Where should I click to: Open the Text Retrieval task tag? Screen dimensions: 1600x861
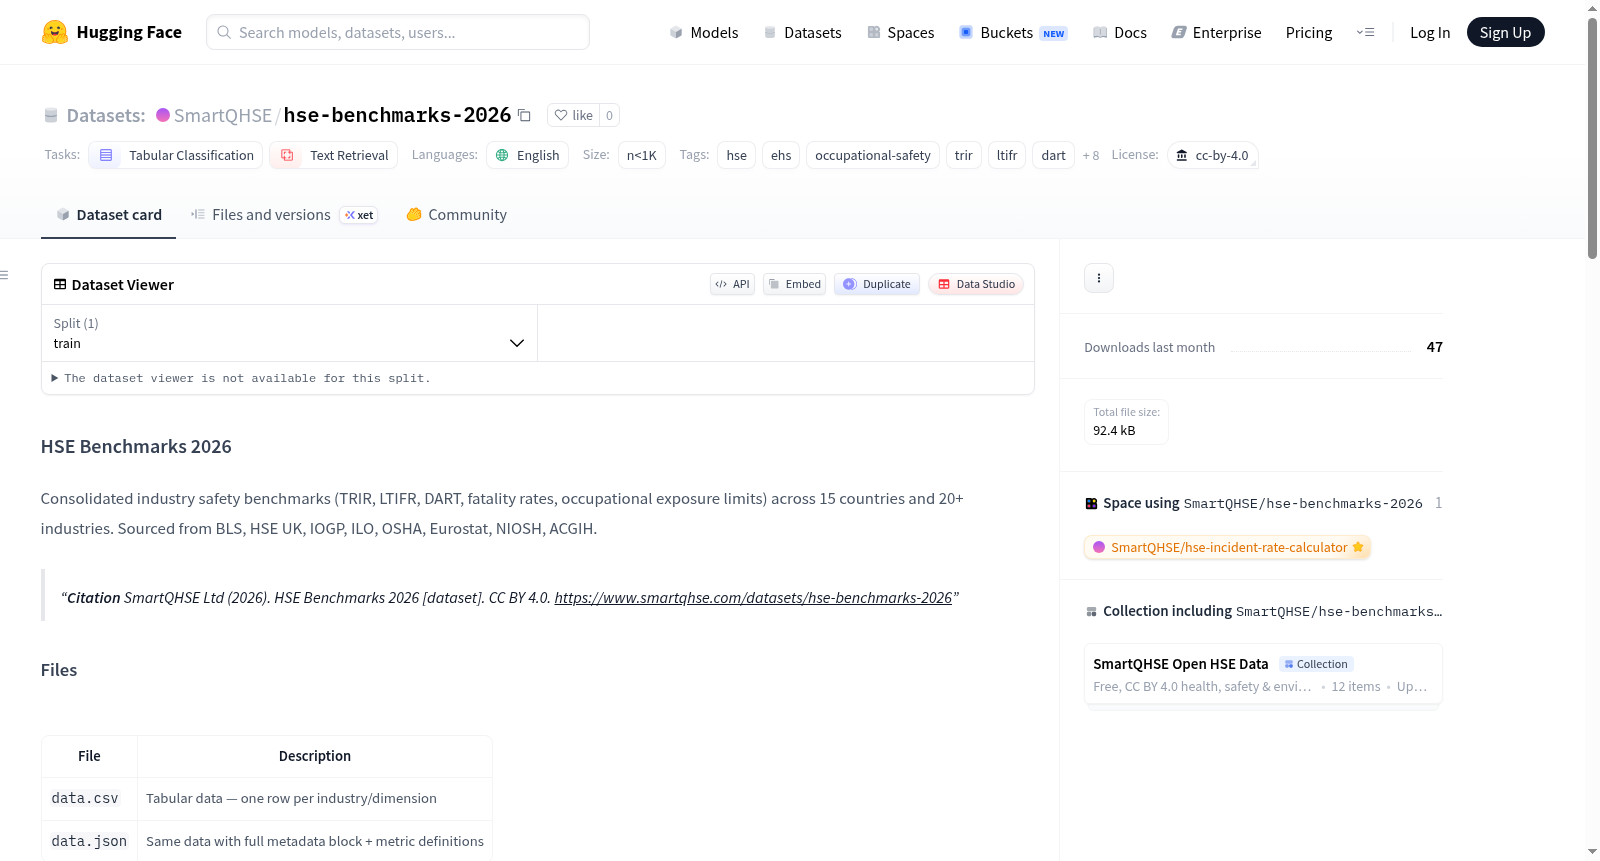tap(334, 155)
